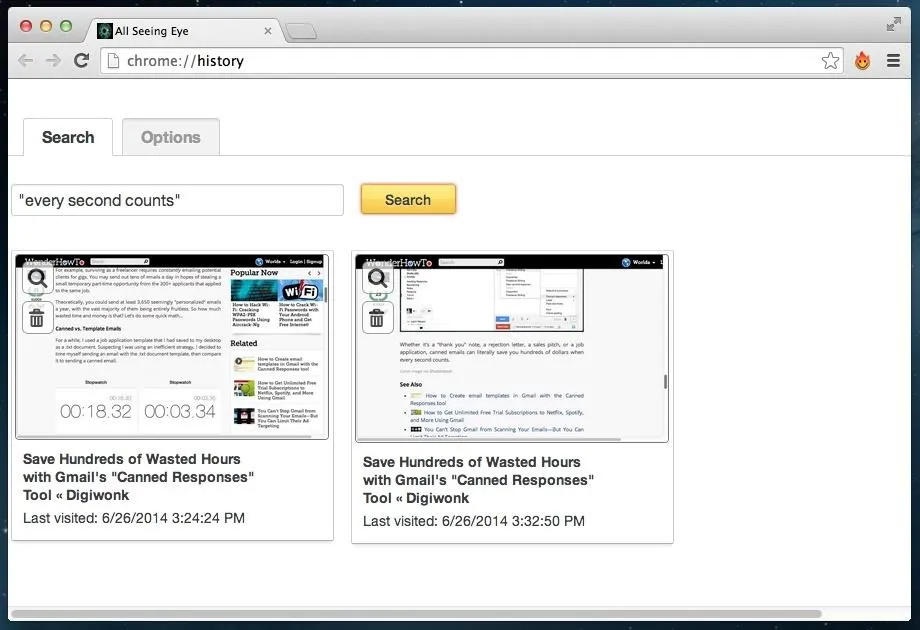Delete the 3:24:24 PM history entry

point(37,318)
